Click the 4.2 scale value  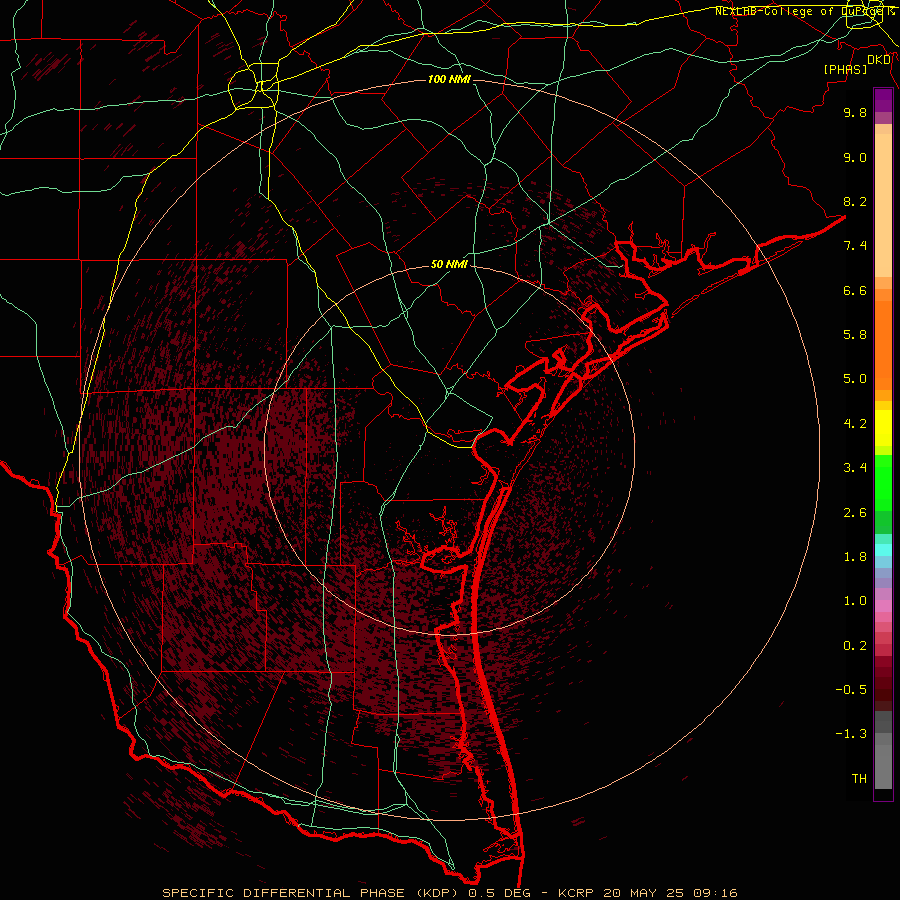[855, 424]
